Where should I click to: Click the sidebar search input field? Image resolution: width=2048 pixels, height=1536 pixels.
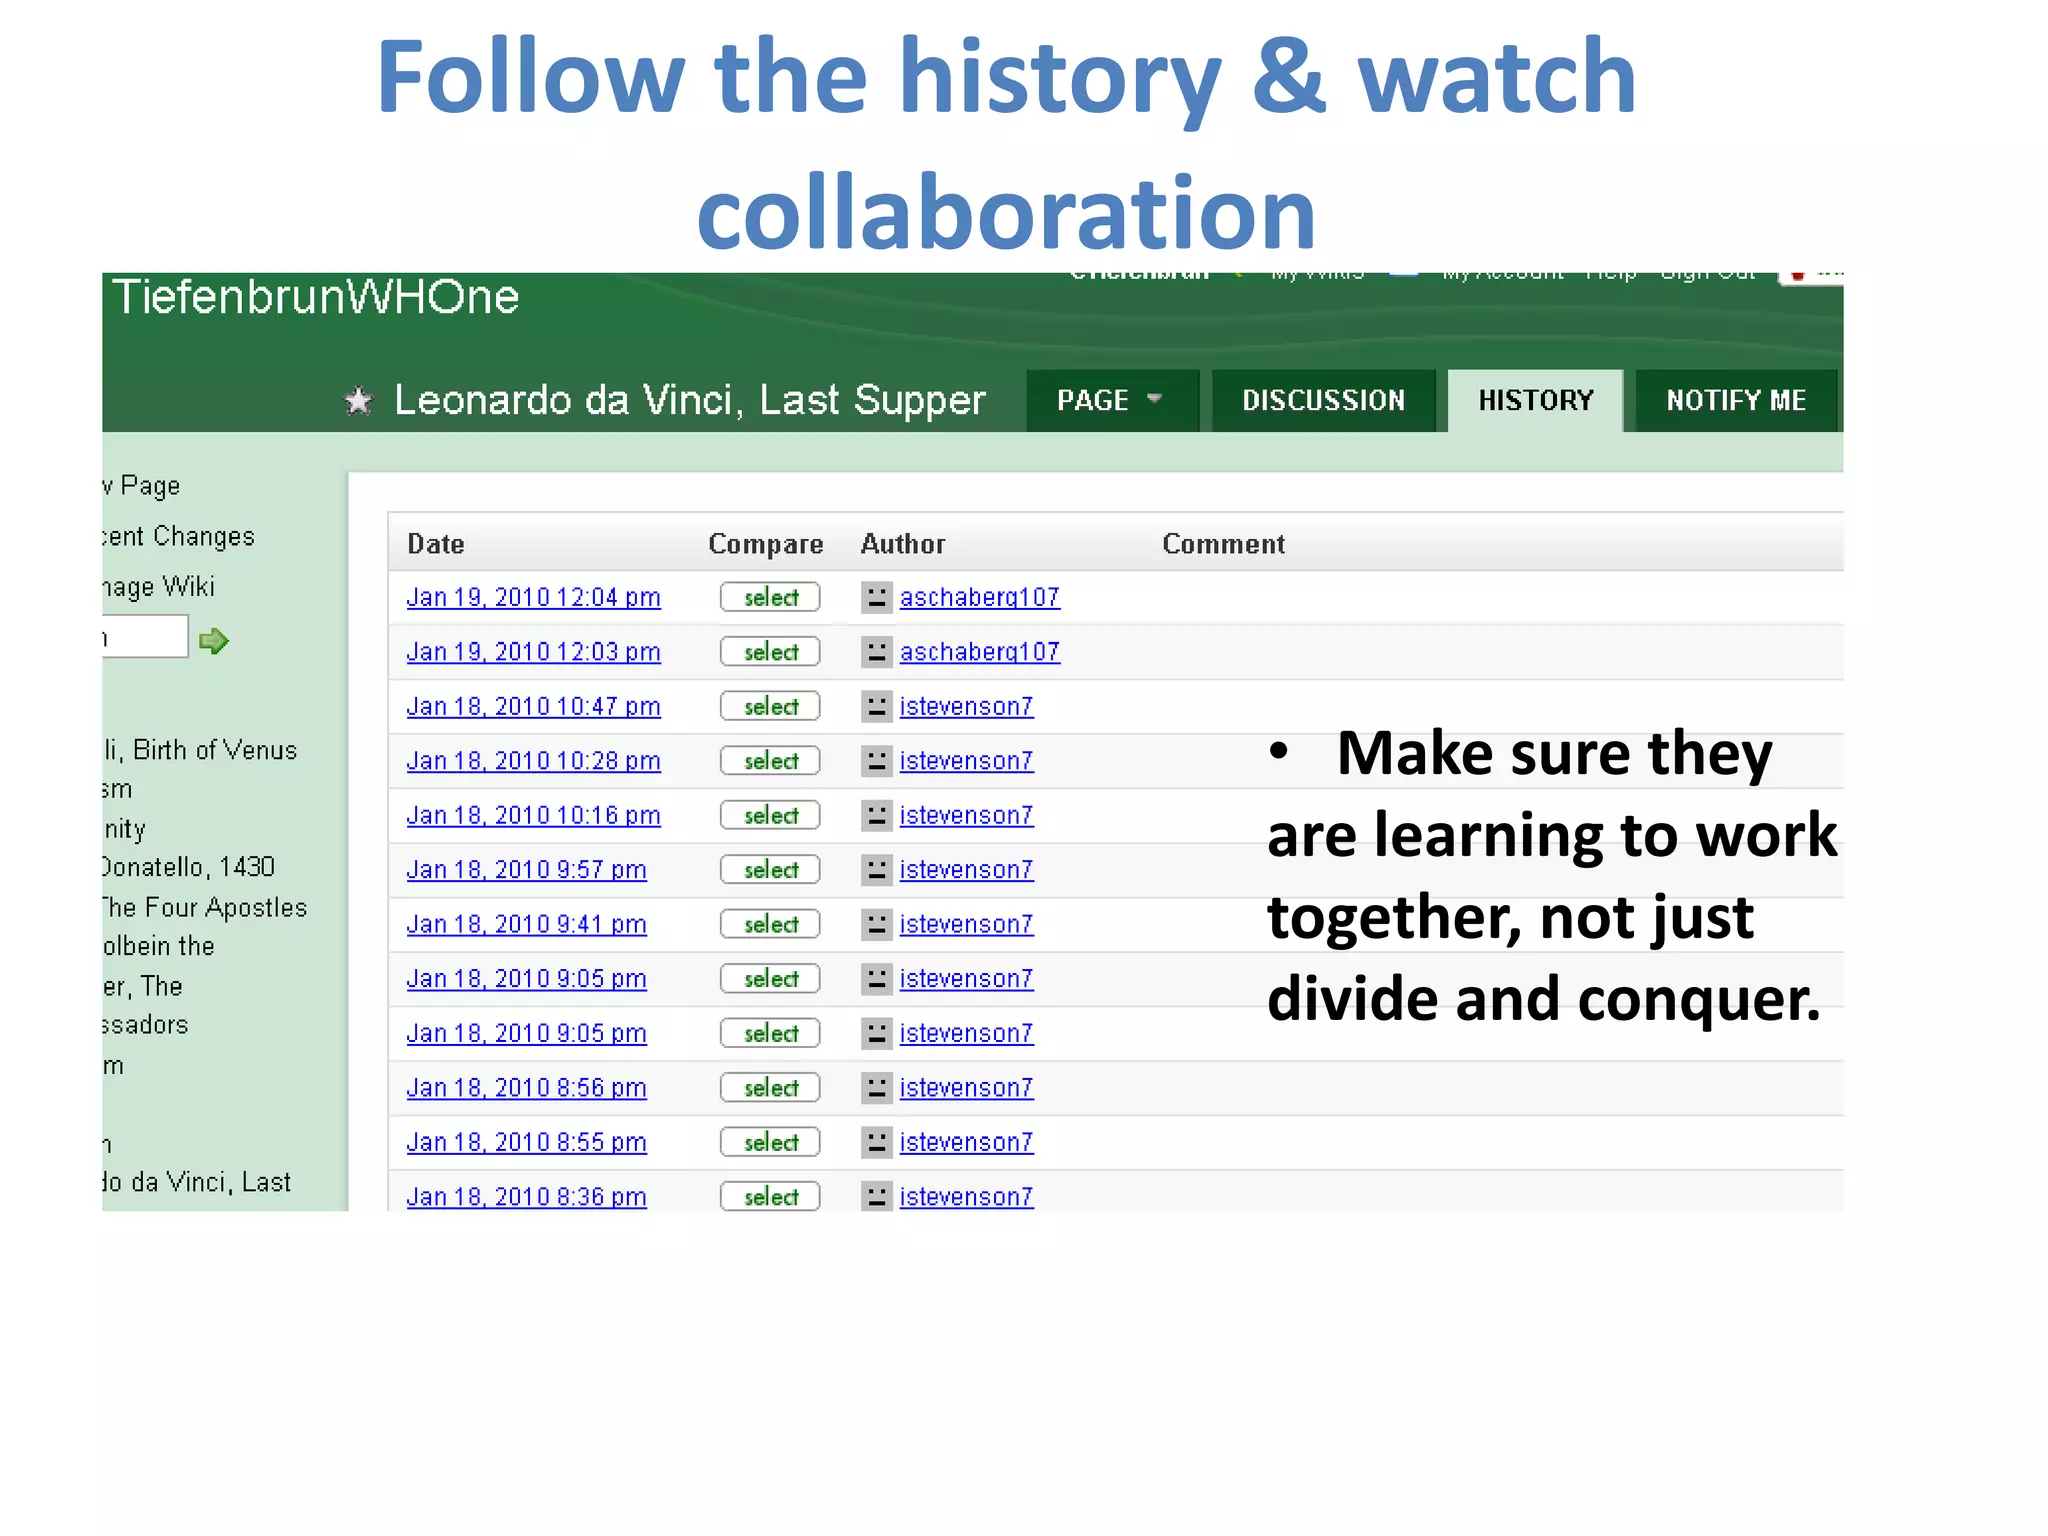coord(145,637)
